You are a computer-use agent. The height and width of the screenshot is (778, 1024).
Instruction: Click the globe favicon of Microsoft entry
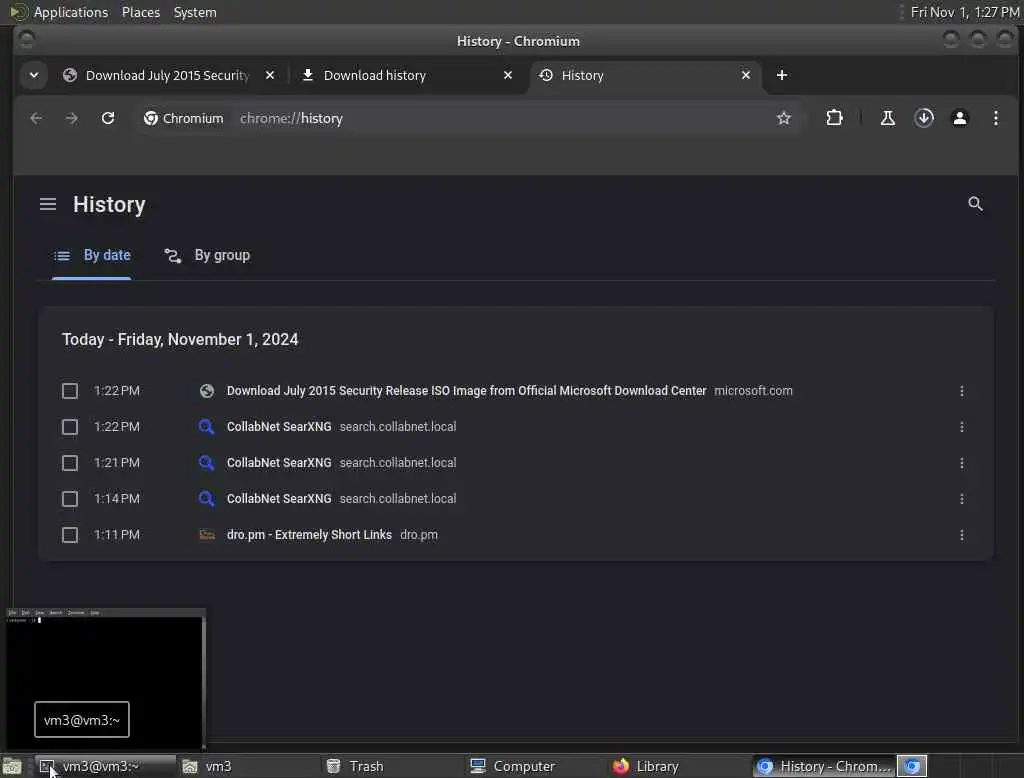coord(206,391)
